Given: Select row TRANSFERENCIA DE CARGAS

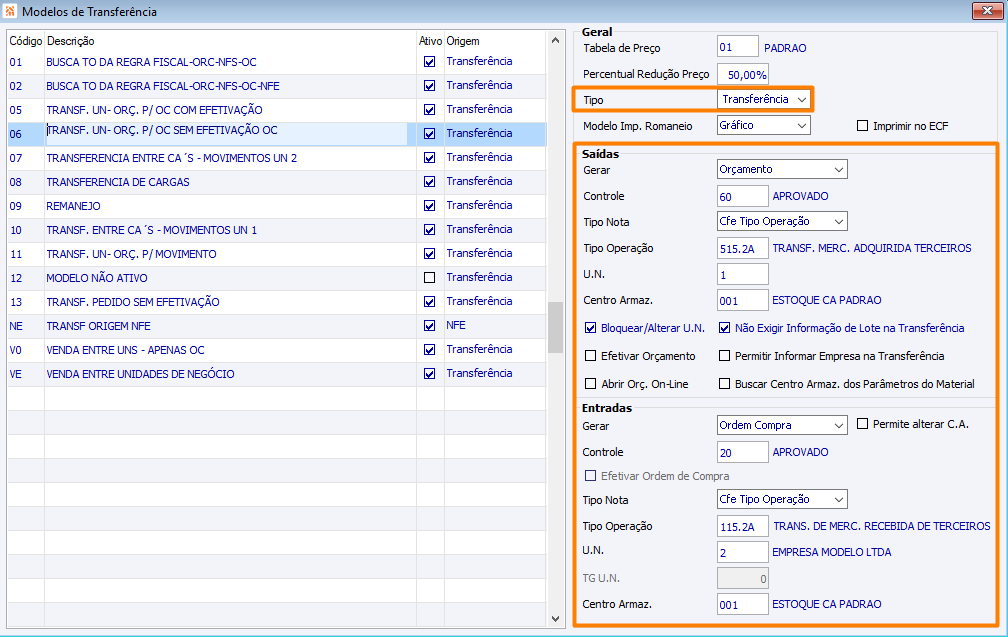Looking at the screenshot, I should point(276,182).
